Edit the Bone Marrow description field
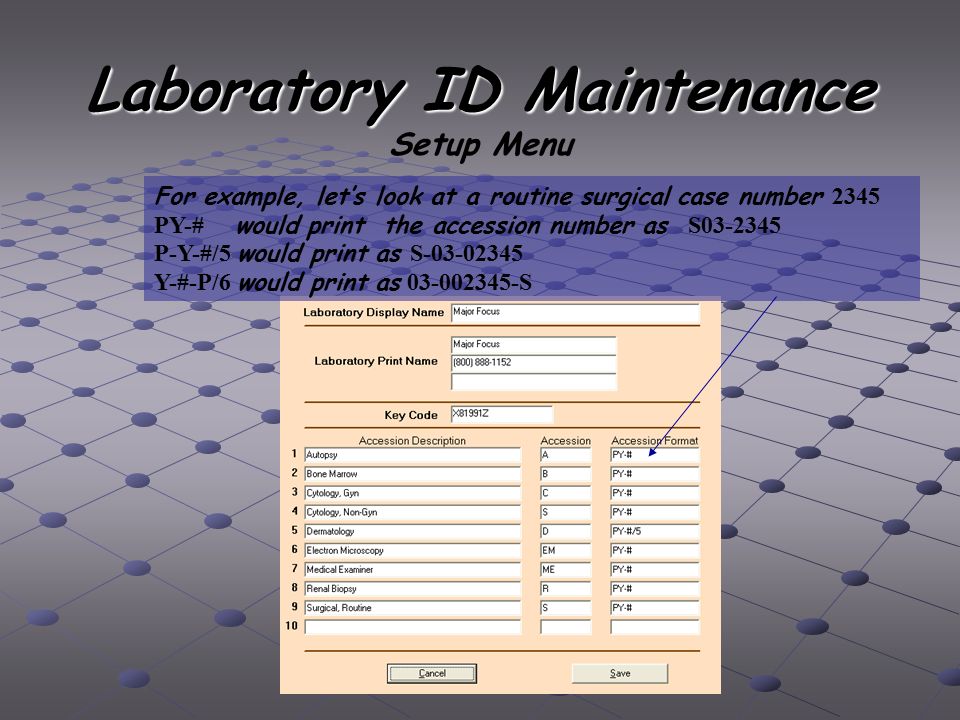This screenshot has height=720, width=960. tap(412, 474)
